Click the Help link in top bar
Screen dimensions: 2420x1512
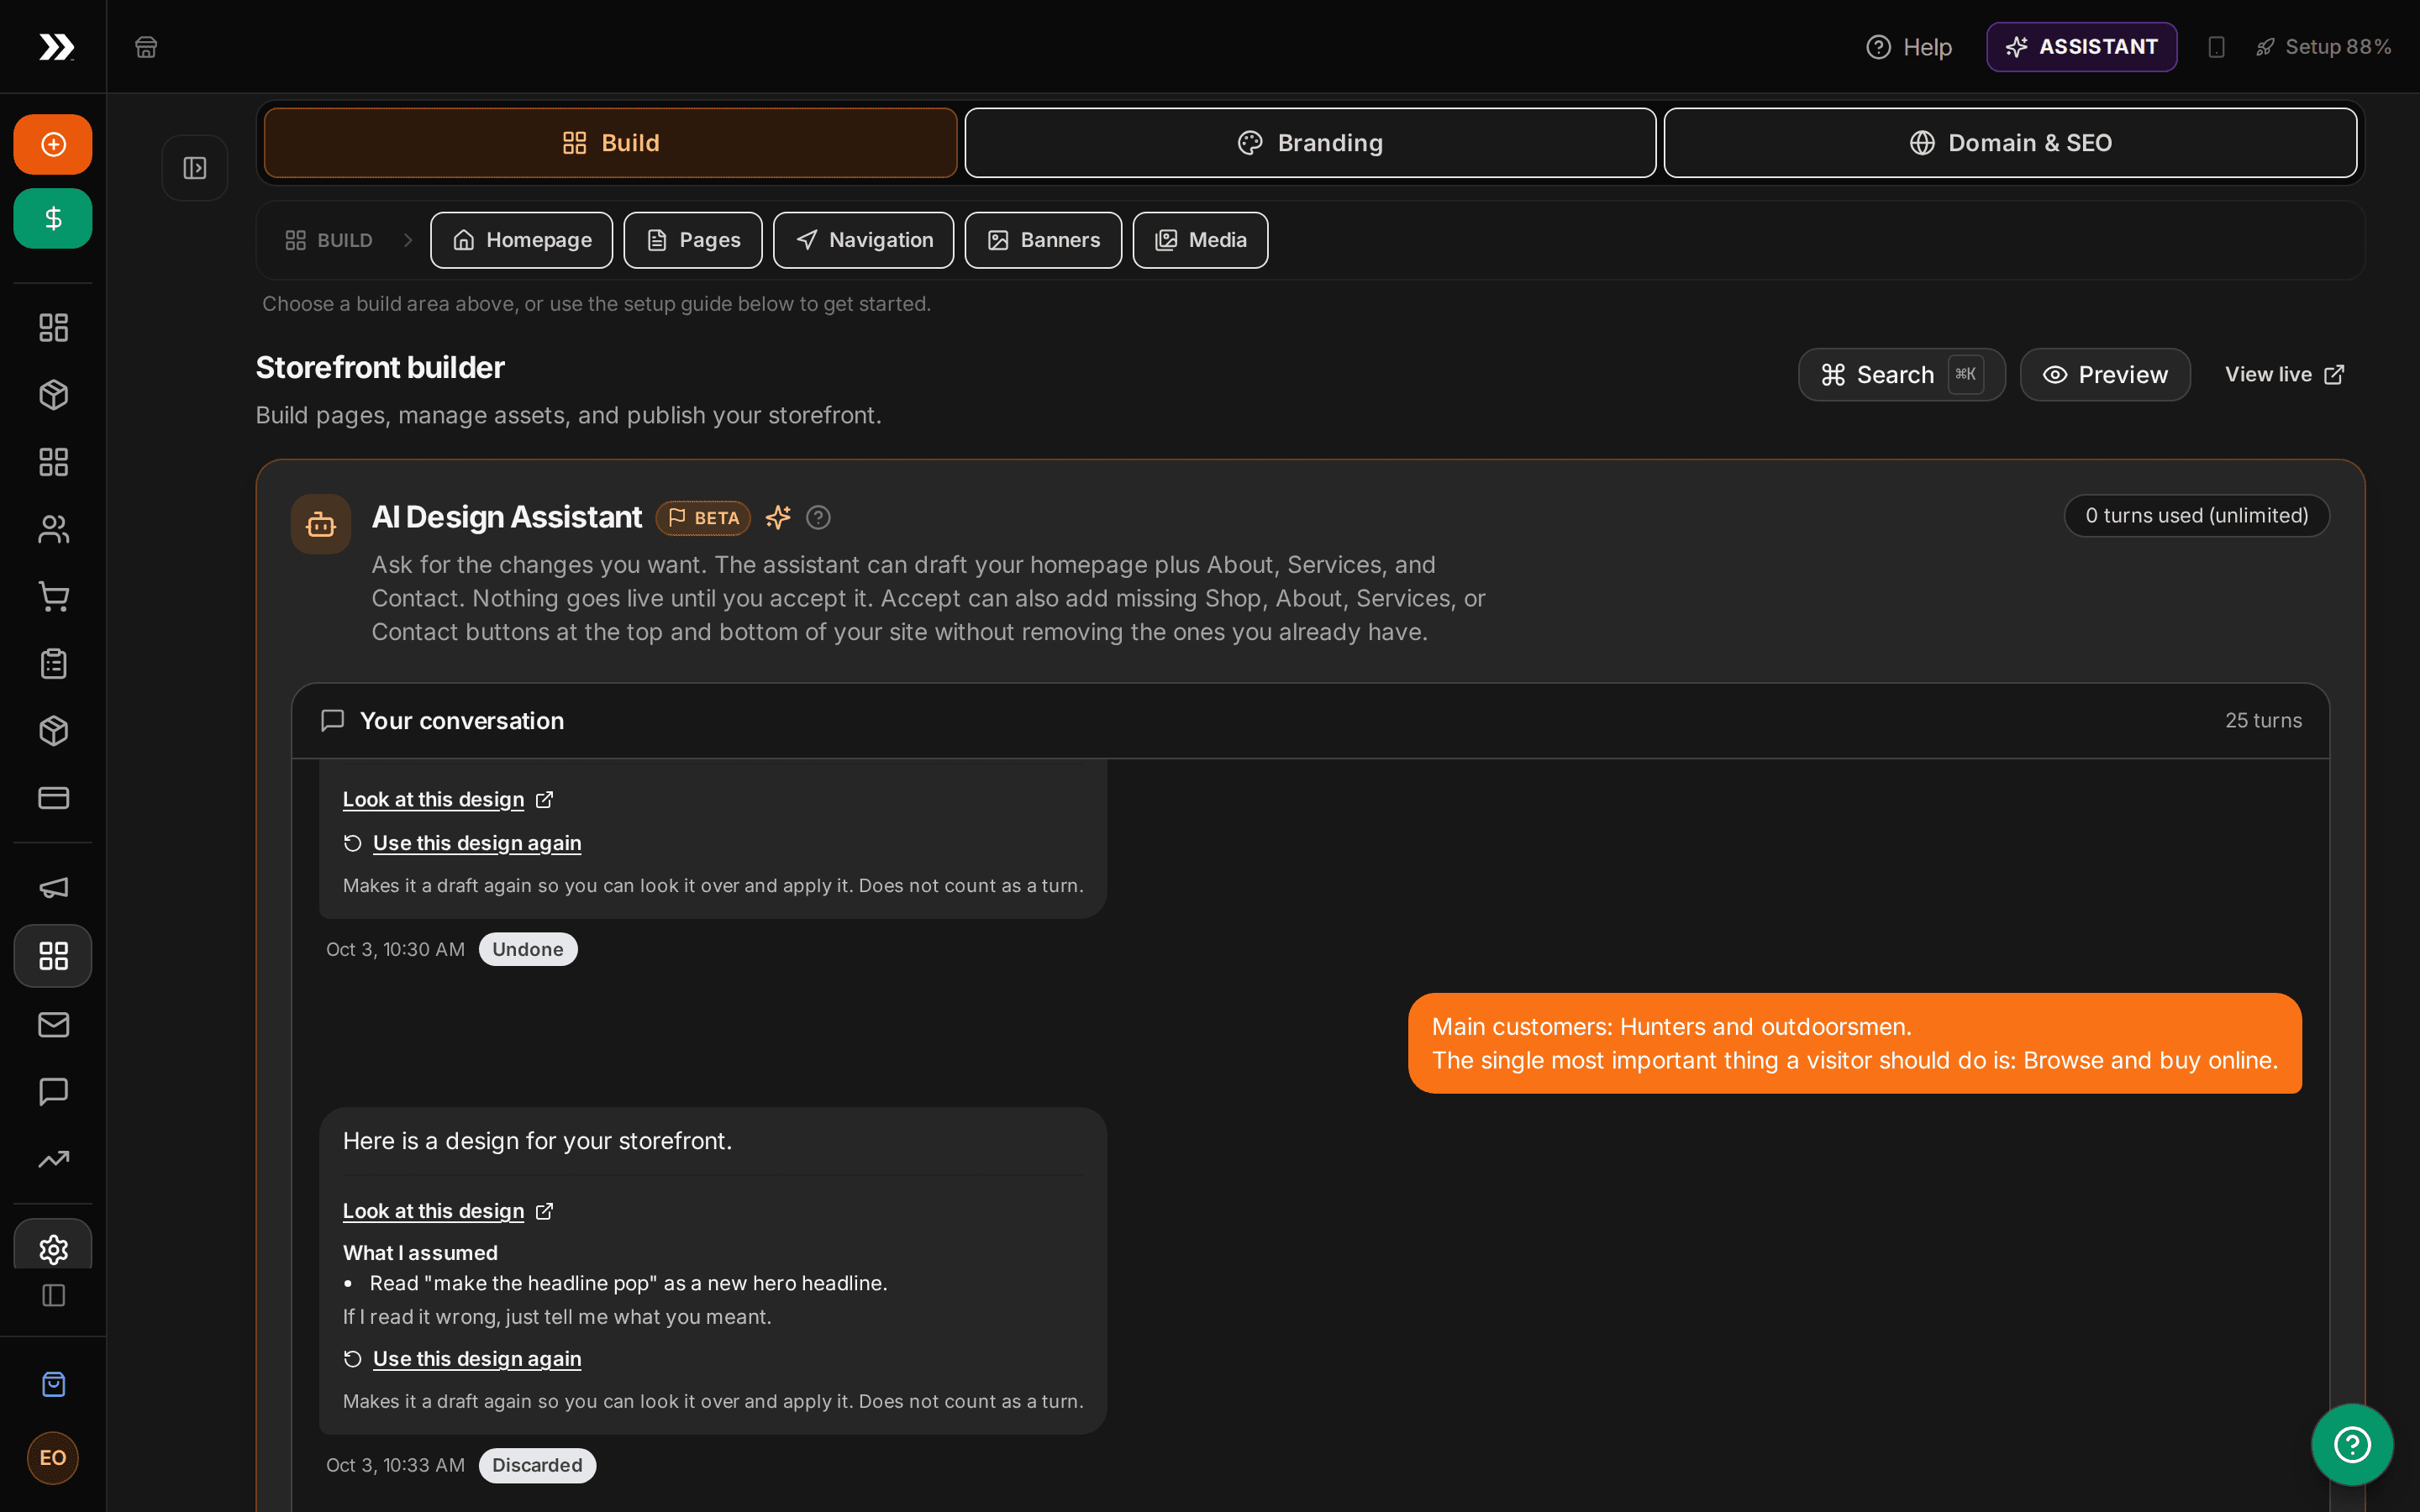(x=1909, y=47)
